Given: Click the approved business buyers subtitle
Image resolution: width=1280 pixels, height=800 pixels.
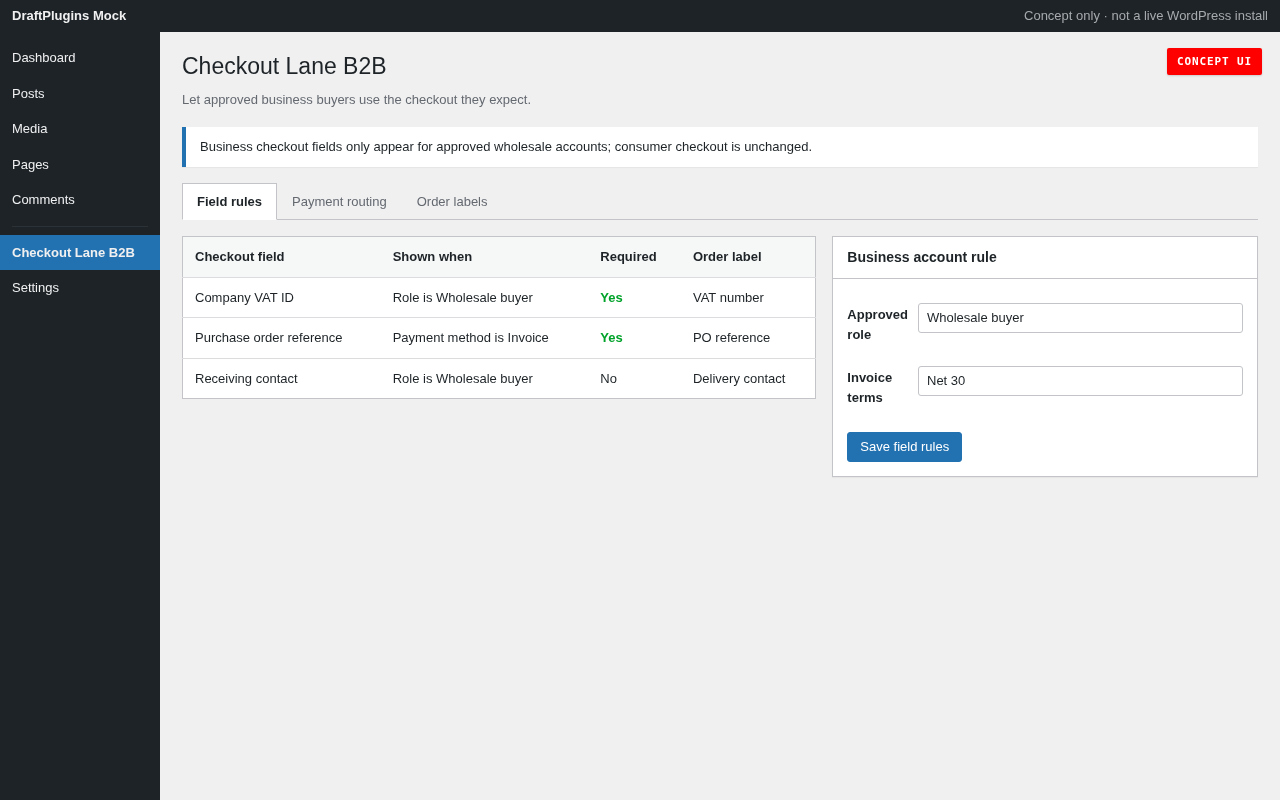Looking at the screenshot, I should pos(356,100).
